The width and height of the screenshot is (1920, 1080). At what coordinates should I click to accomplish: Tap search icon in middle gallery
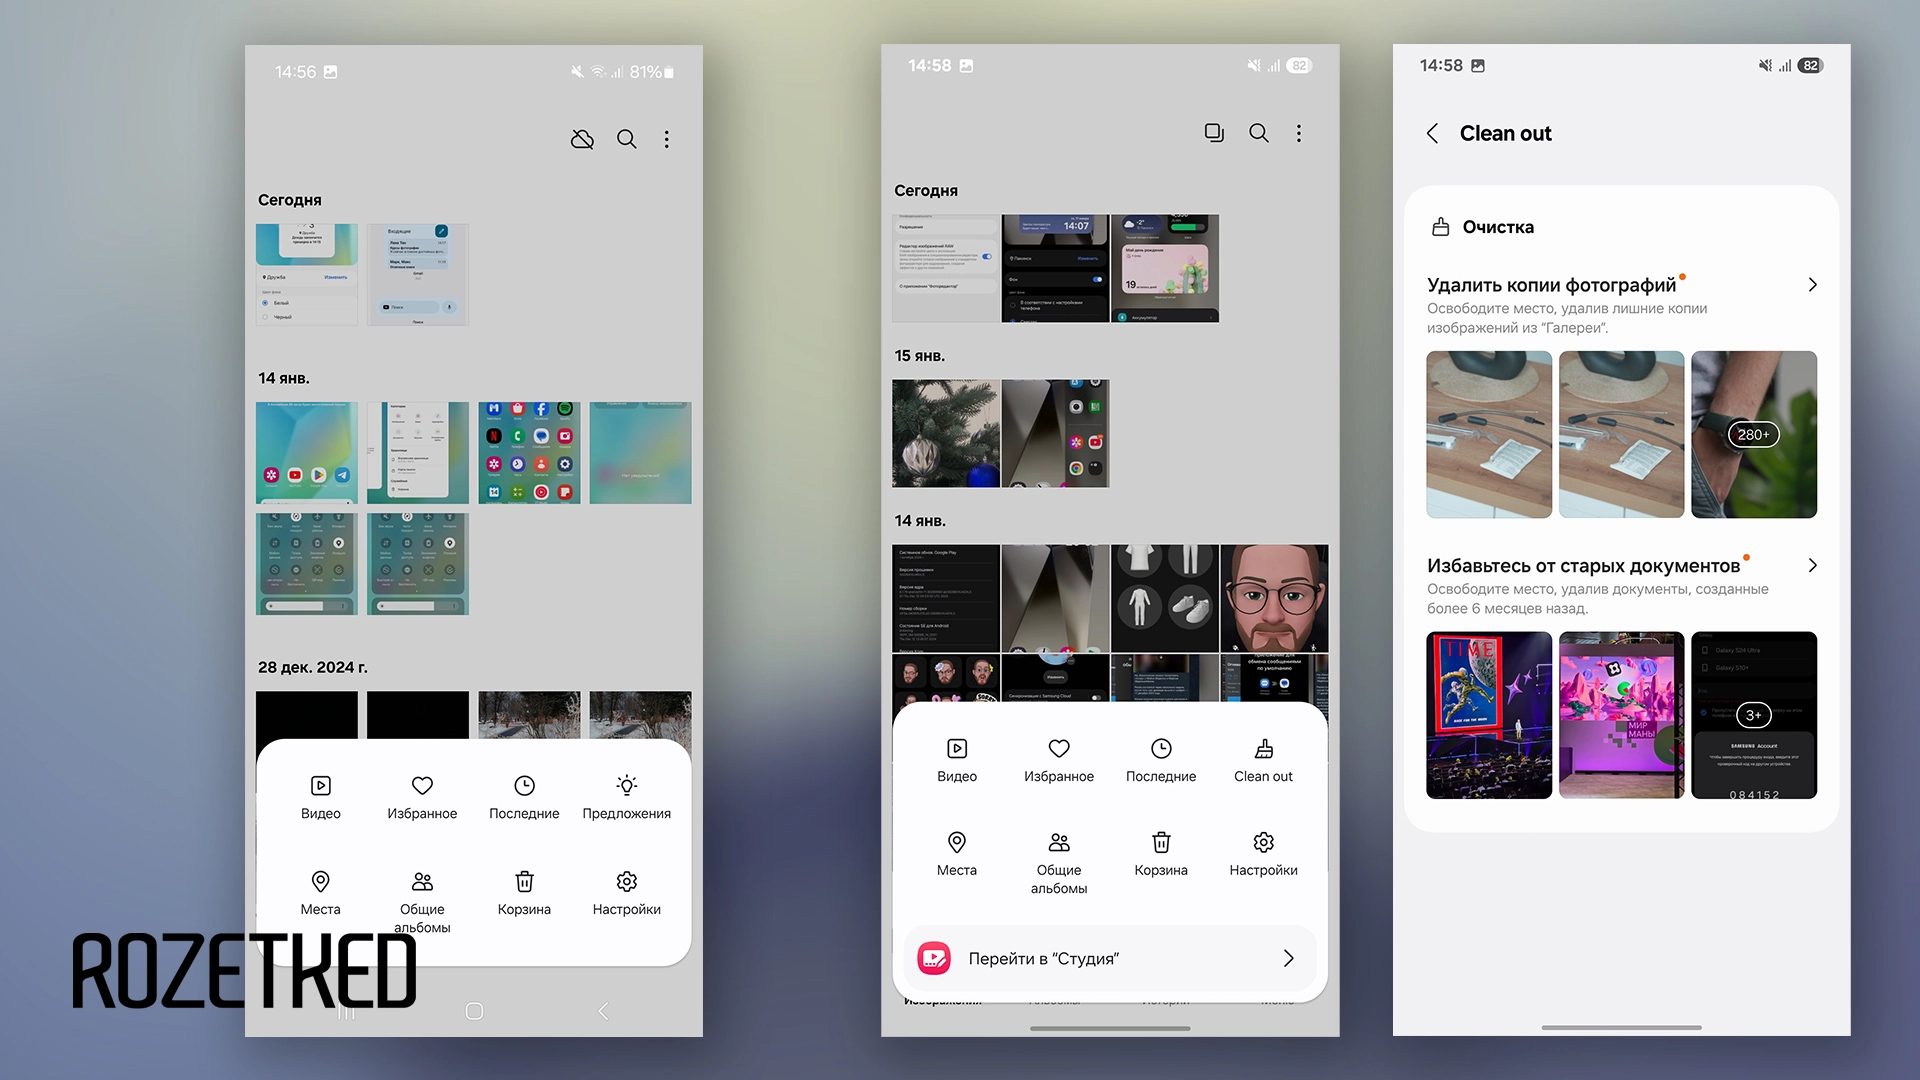click(x=1259, y=133)
